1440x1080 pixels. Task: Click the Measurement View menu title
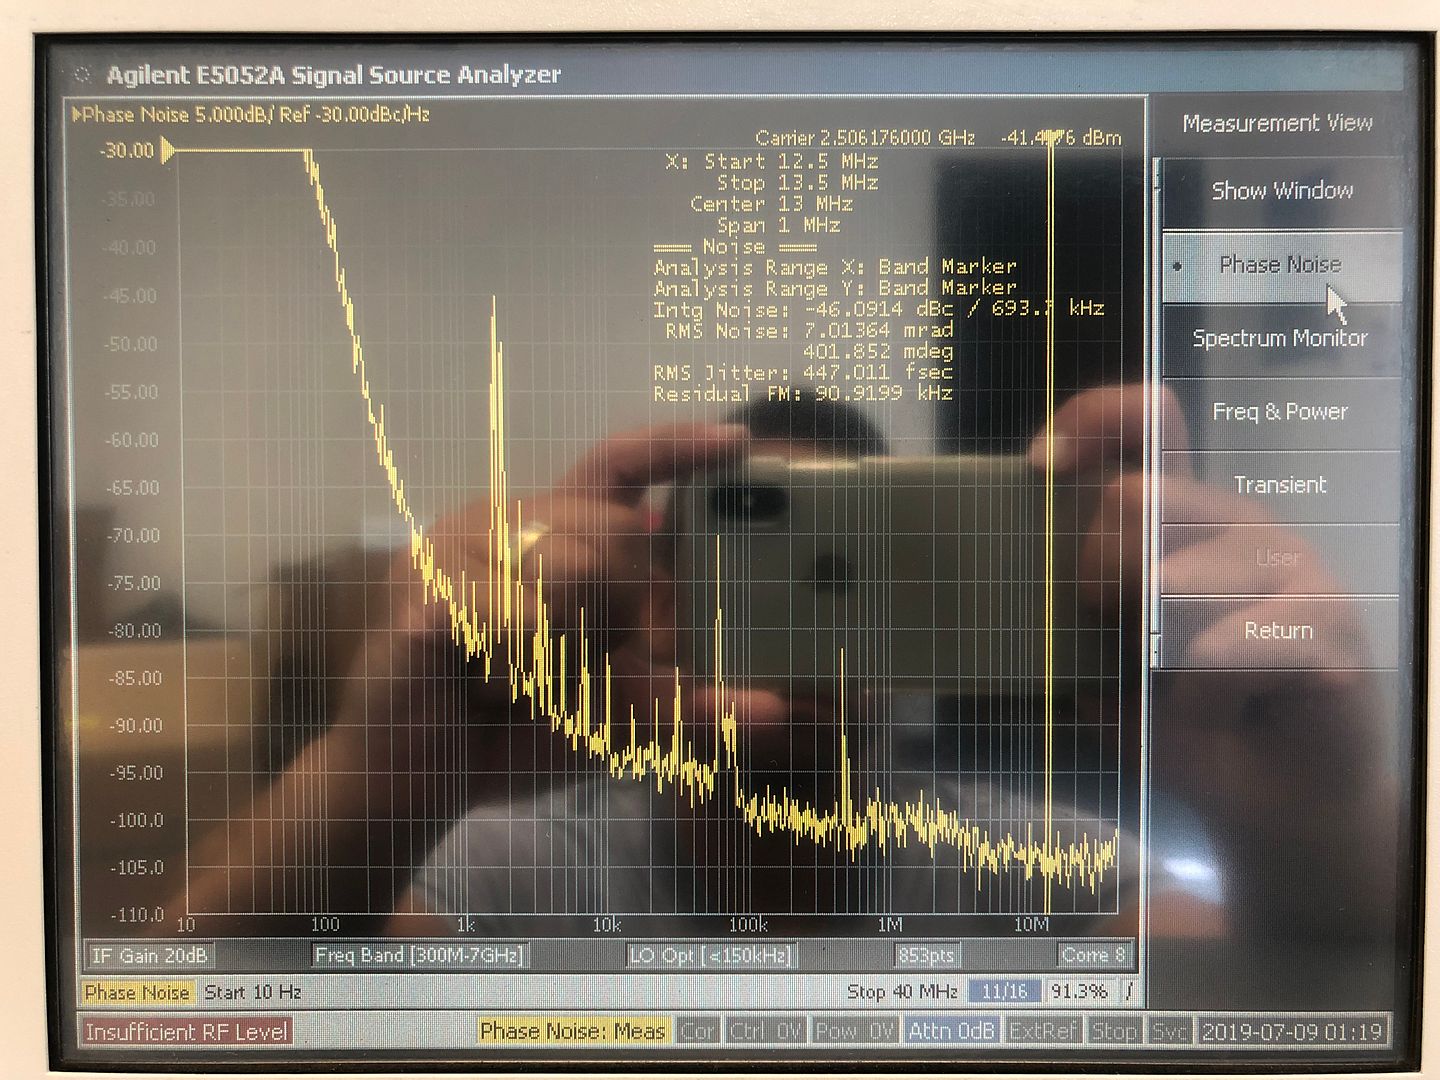point(1277,123)
